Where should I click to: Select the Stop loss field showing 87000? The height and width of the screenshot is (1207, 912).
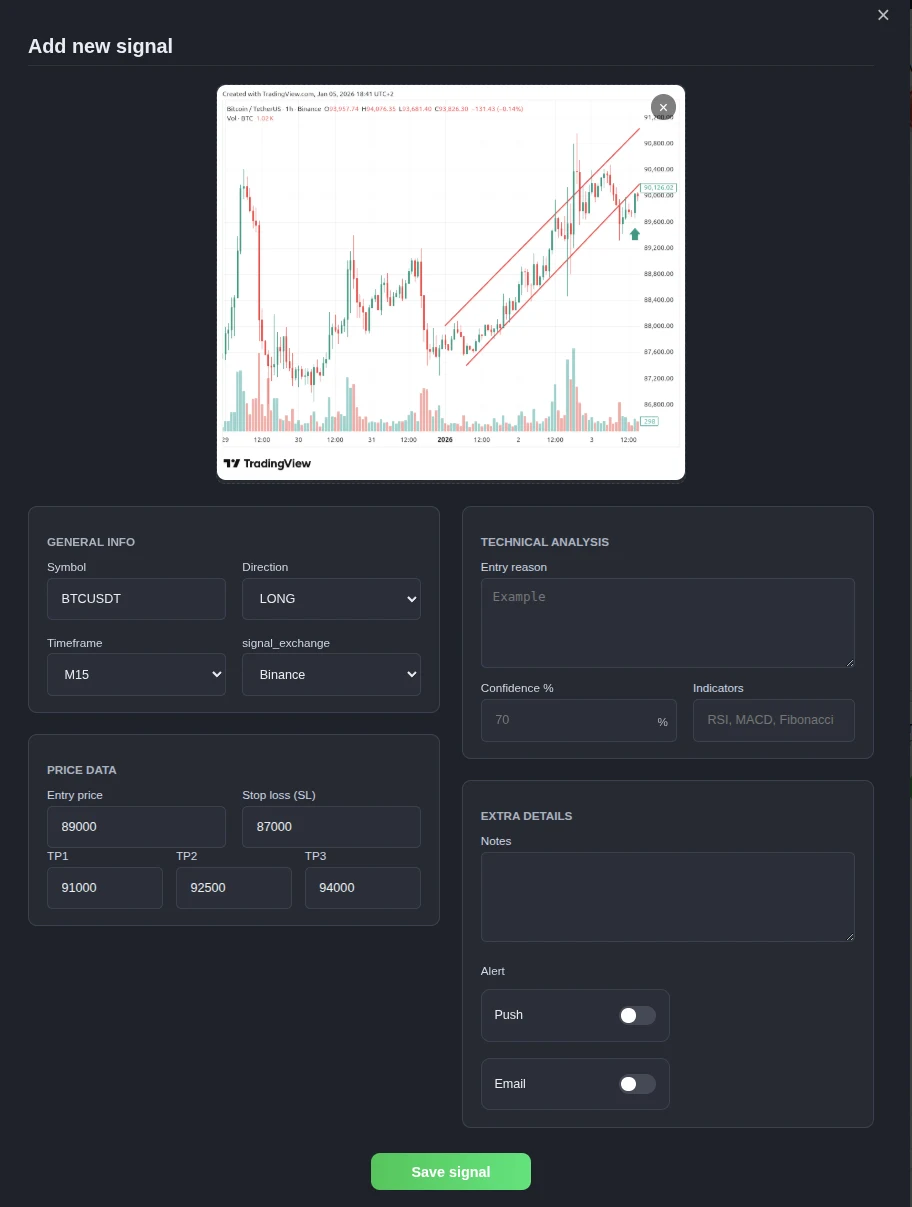click(331, 827)
